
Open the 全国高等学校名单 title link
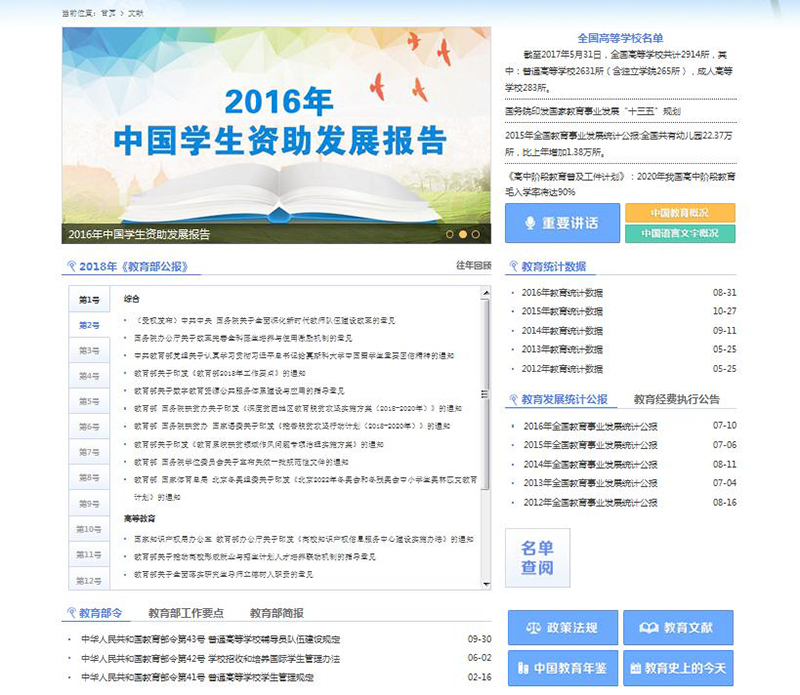tap(620, 38)
